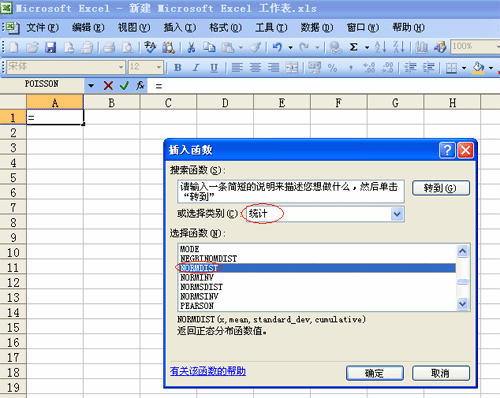Toggle bold formatting
This screenshot has height=398, width=500.
click(178, 68)
